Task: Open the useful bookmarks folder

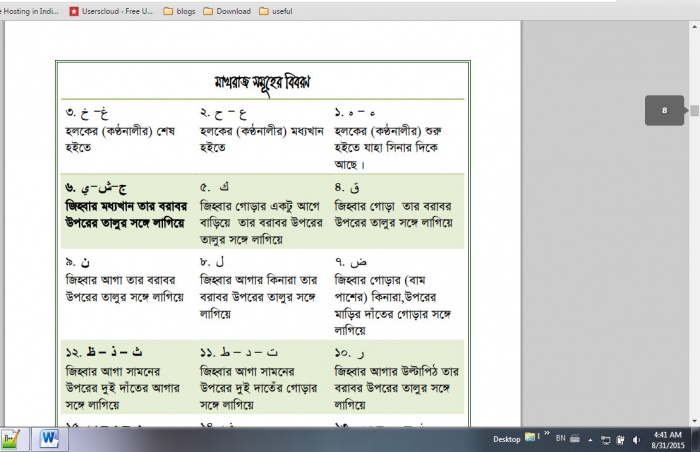Action: coord(276,11)
